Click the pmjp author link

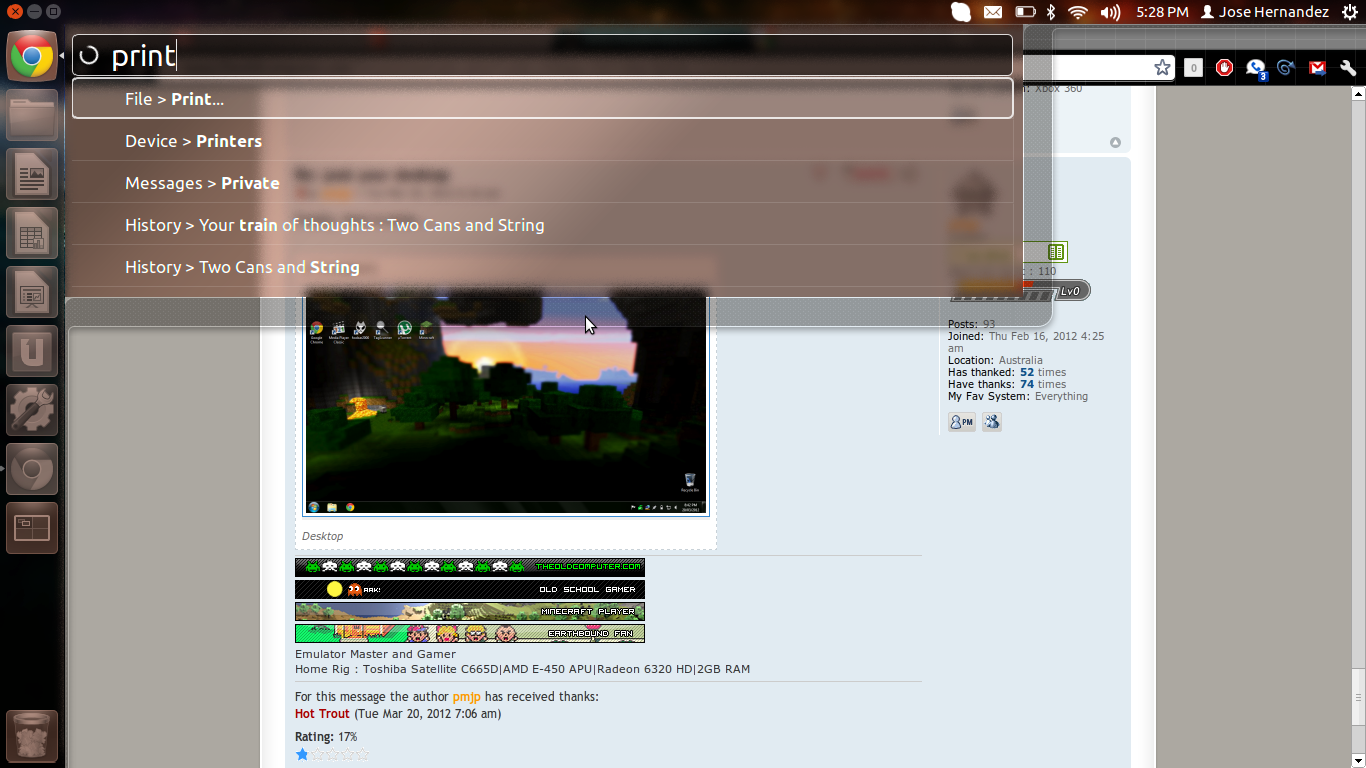tap(466, 697)
